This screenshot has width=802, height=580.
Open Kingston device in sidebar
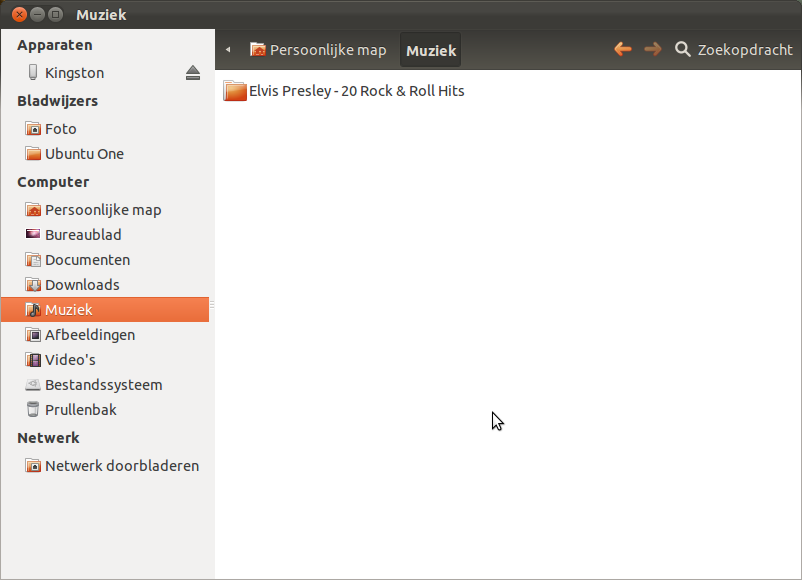click(x=74, y=73)
